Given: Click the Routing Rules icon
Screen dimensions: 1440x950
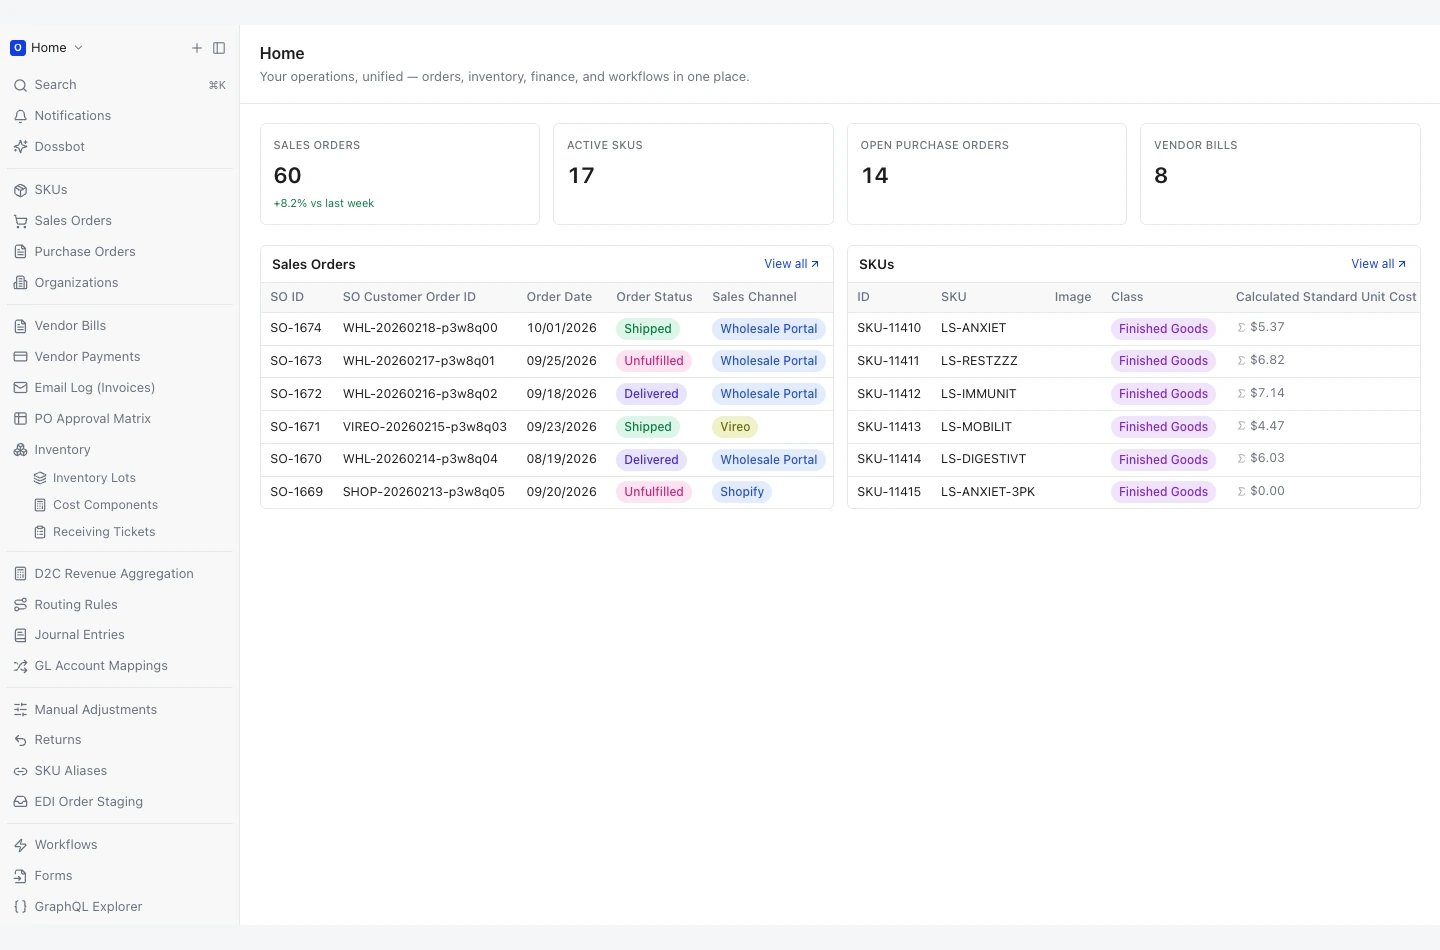Looking at the screenshot, I should [20, 605].
